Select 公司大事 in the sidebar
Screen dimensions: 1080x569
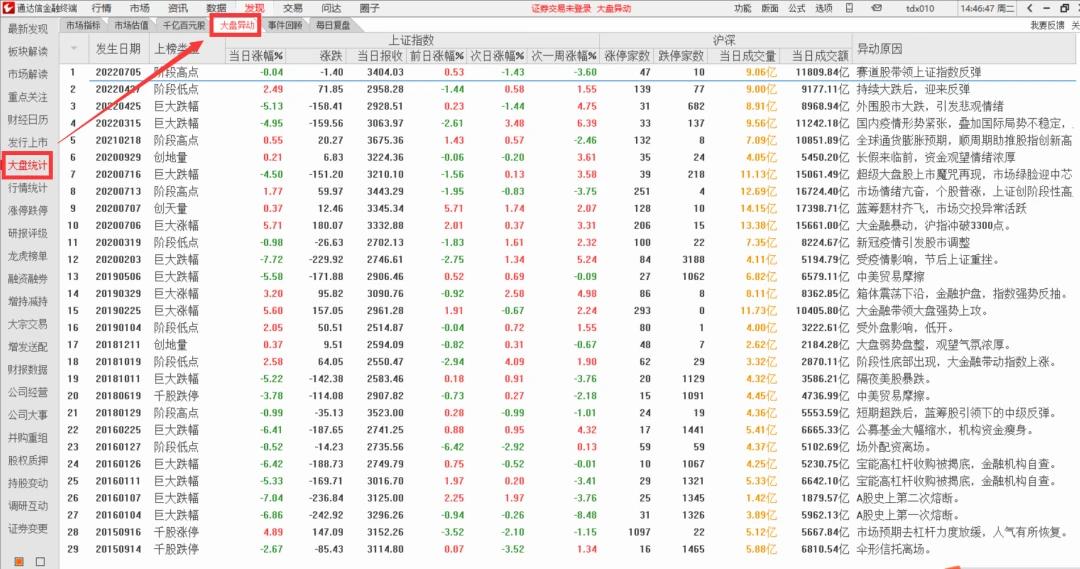[x=28, y=415]
